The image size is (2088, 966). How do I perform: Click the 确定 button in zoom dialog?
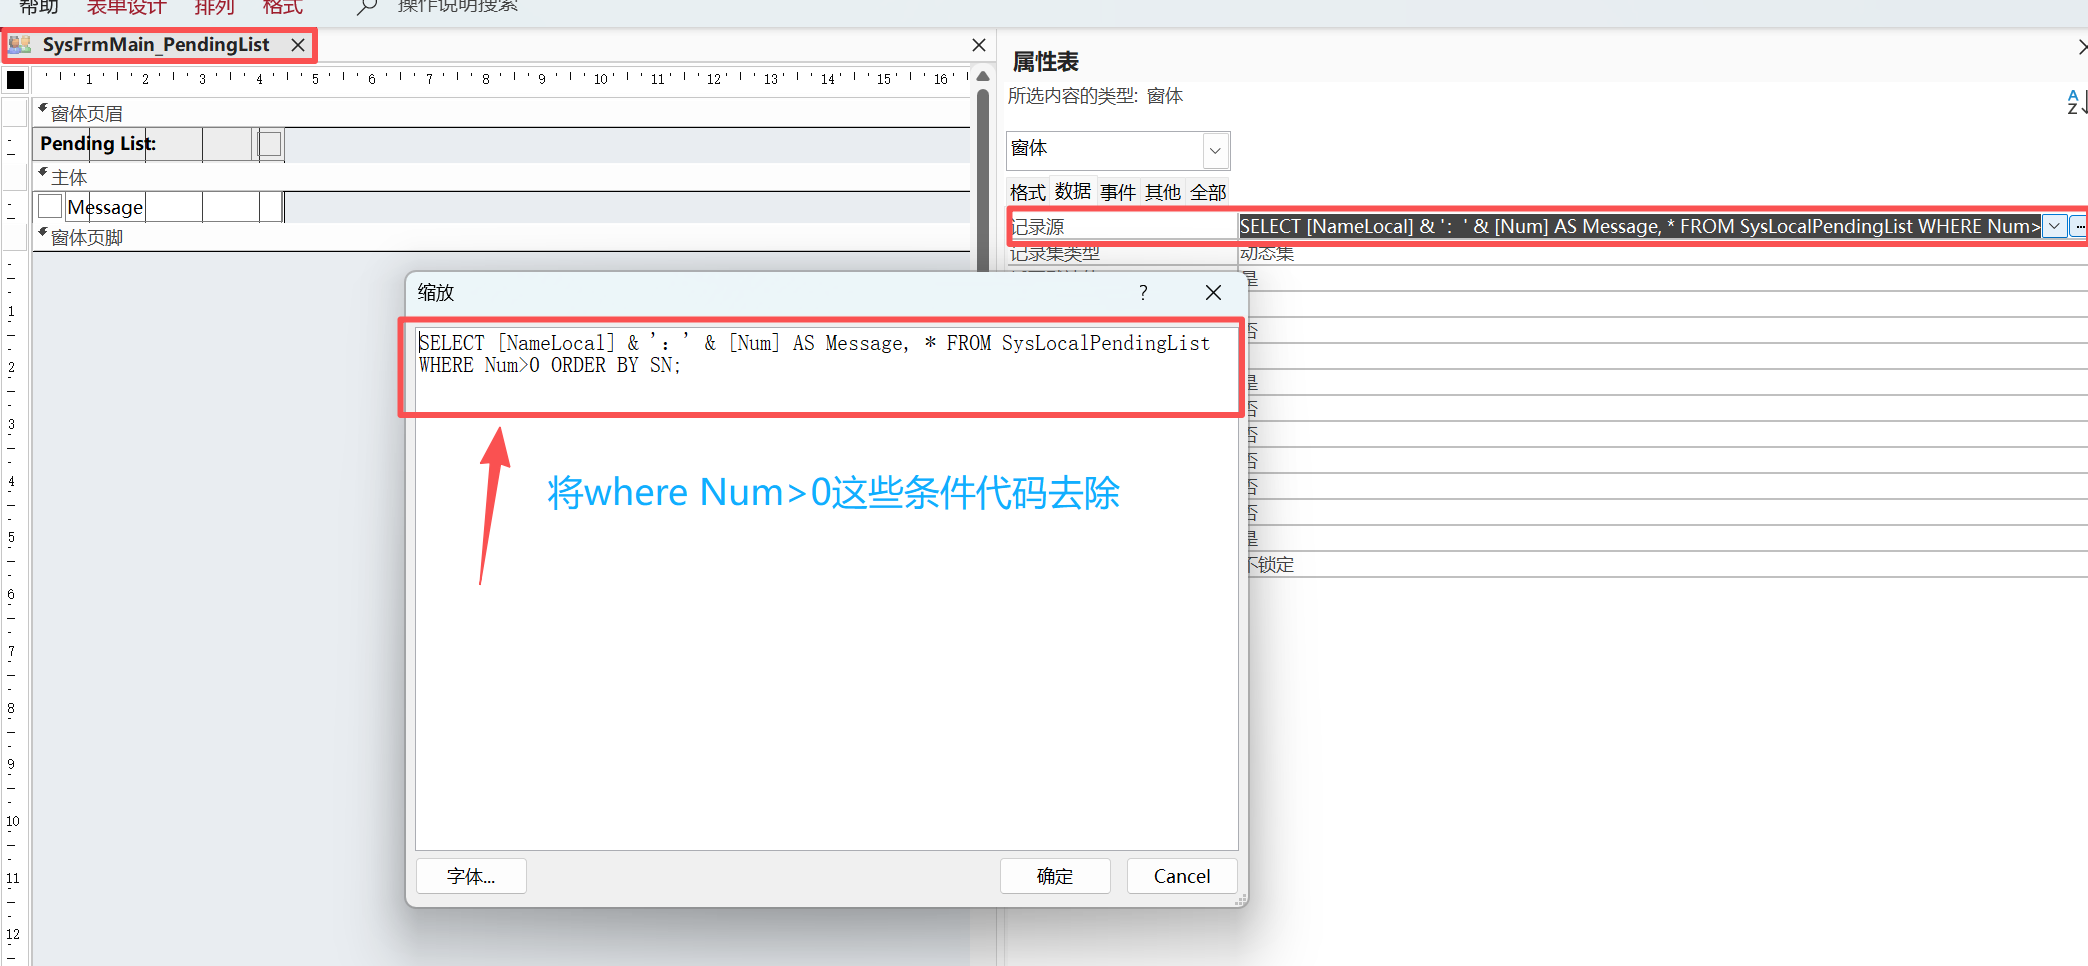coord(1055,876)
